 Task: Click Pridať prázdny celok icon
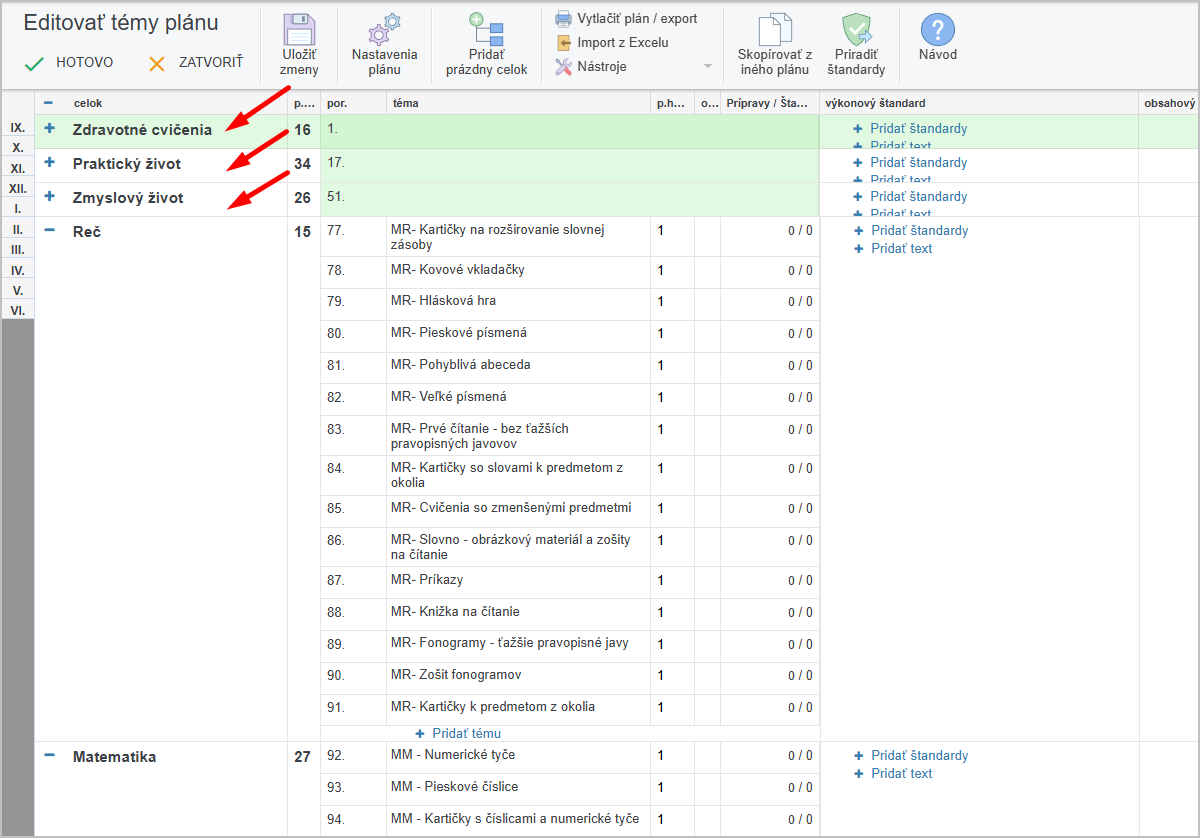click(486, 29)
